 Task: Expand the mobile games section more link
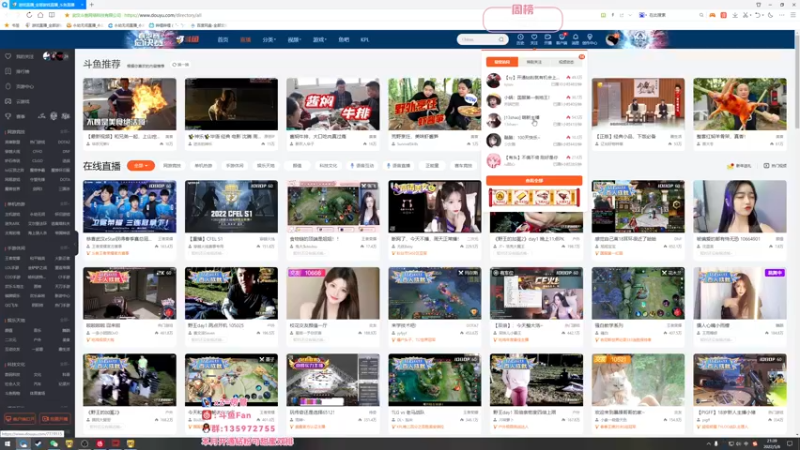tap(65, 248)
